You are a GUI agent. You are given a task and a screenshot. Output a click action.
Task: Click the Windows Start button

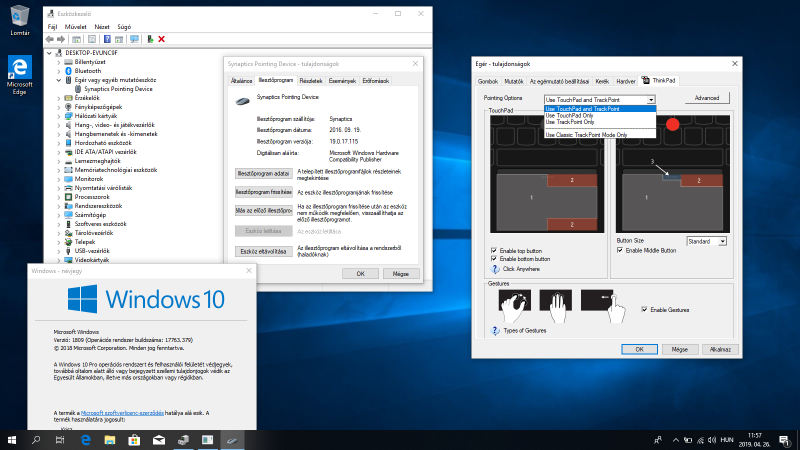click(x=12, y=440)
